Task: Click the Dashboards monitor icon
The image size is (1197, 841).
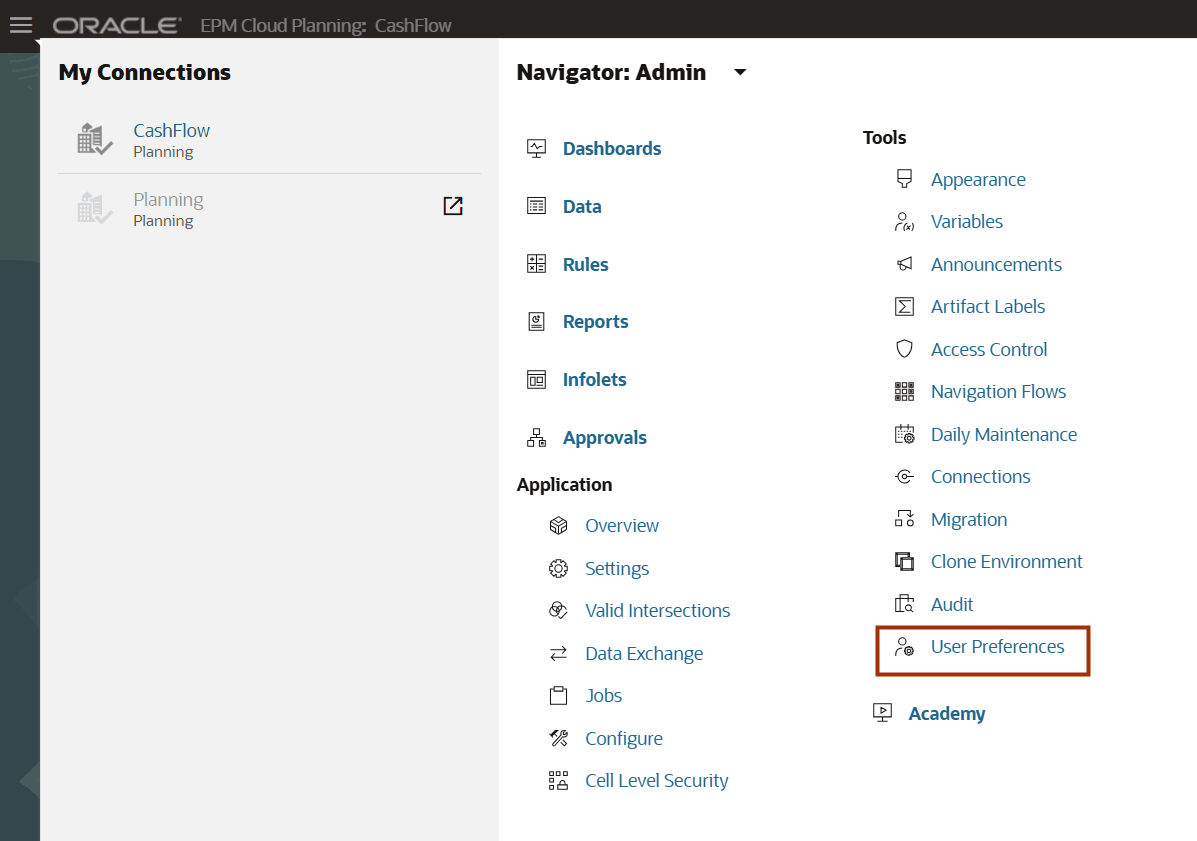Action: [x=537, y=148]
